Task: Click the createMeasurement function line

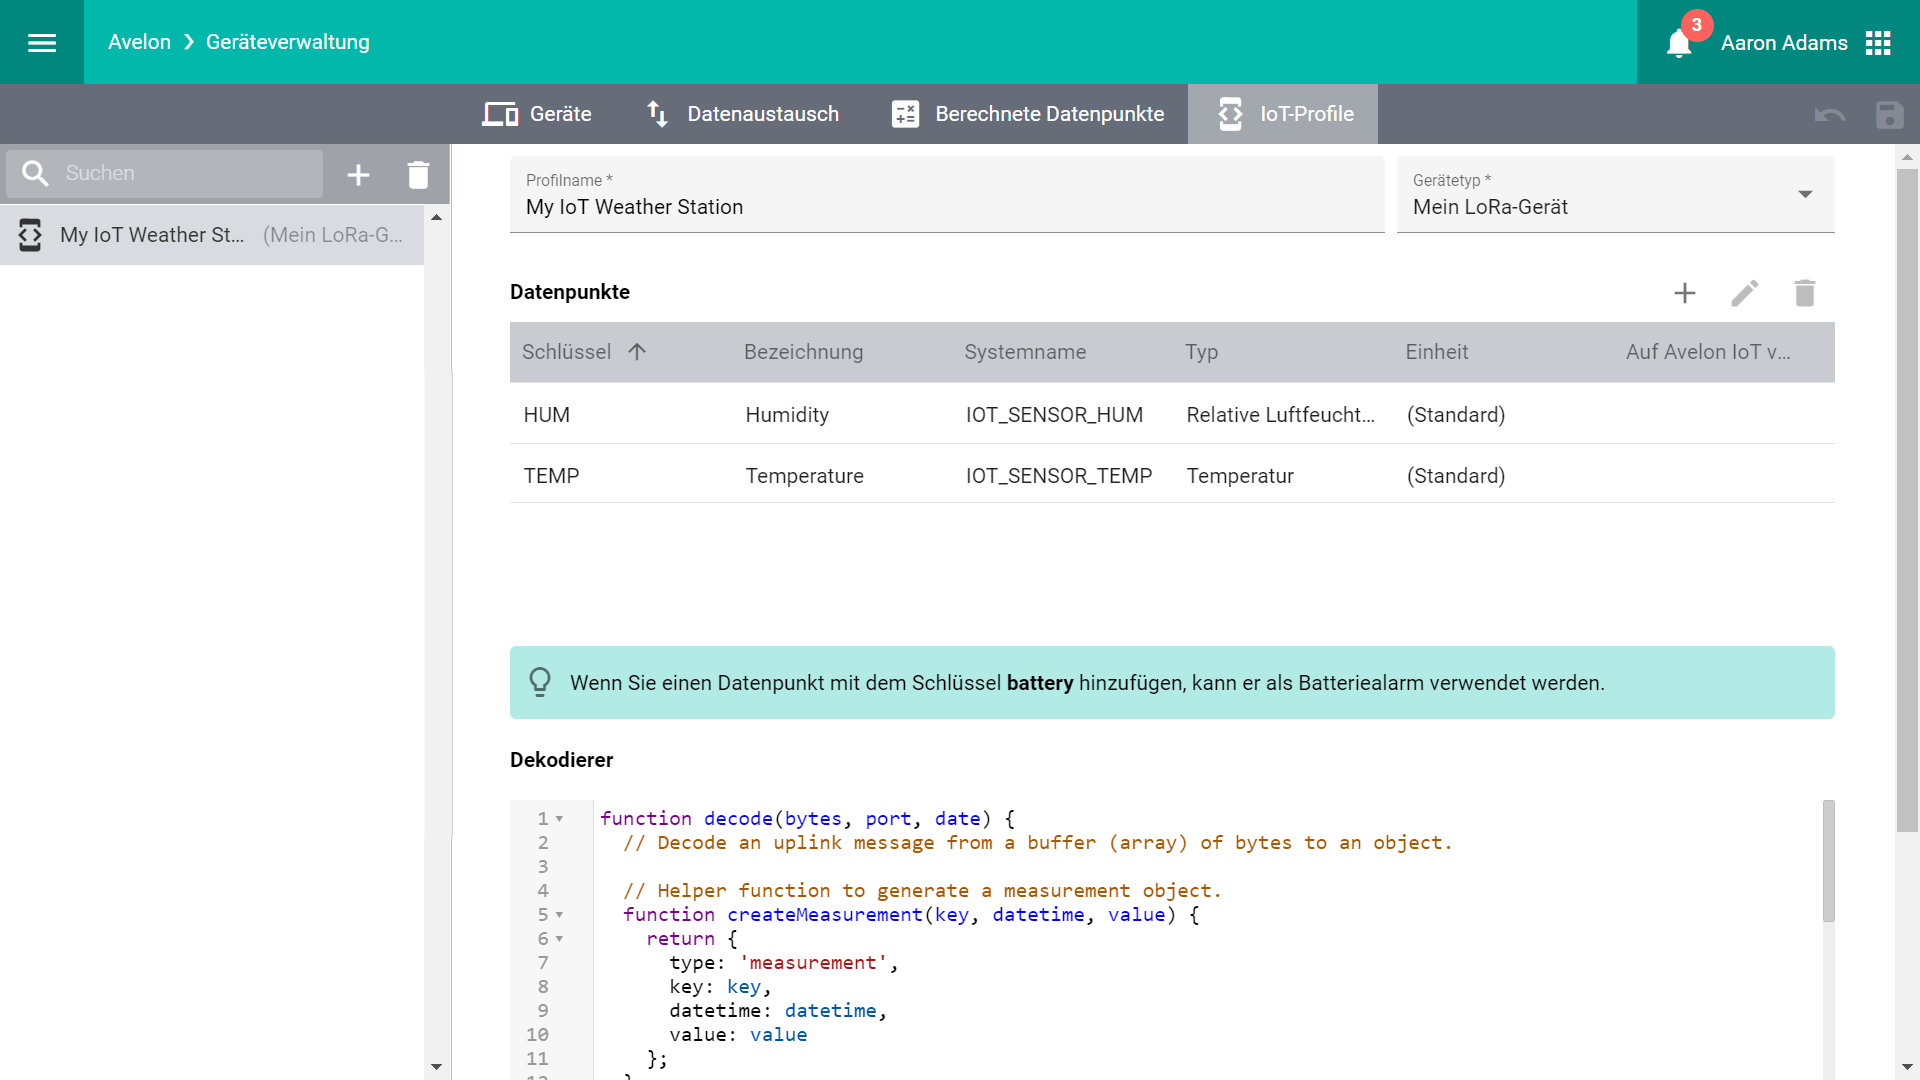Action: [911, 915]
